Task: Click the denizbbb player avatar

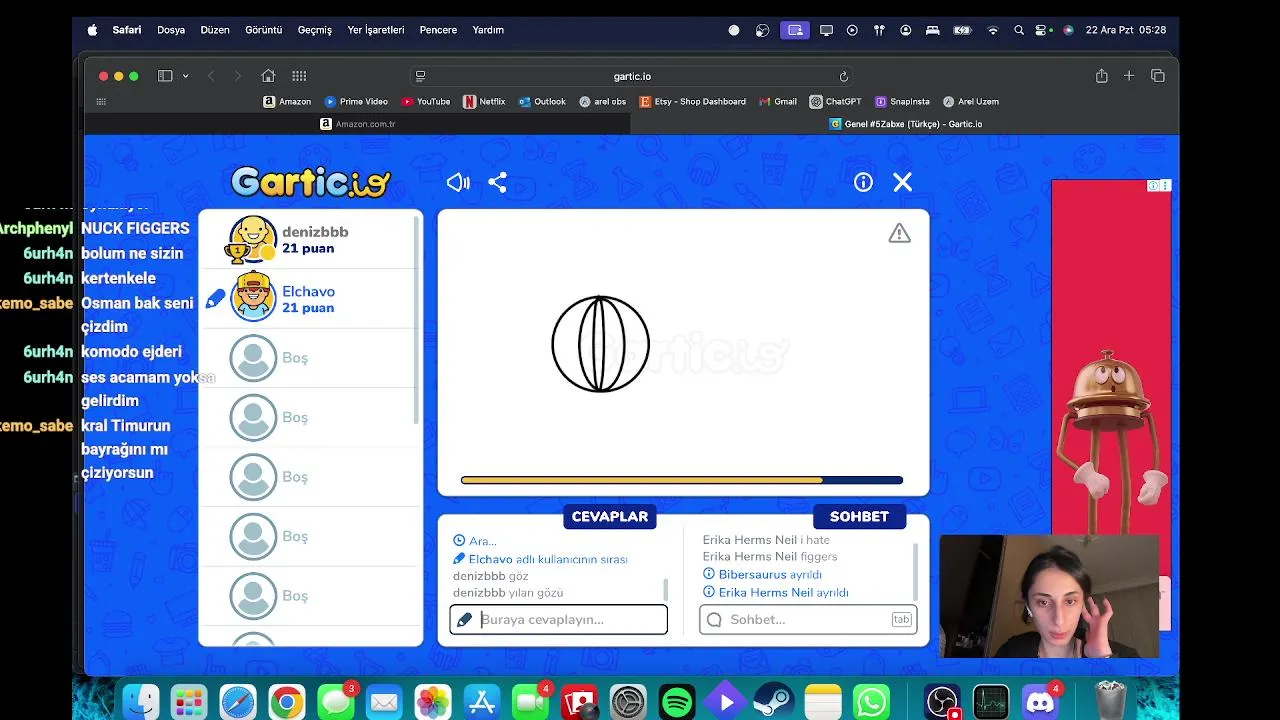Action: [x=252, y=239]
